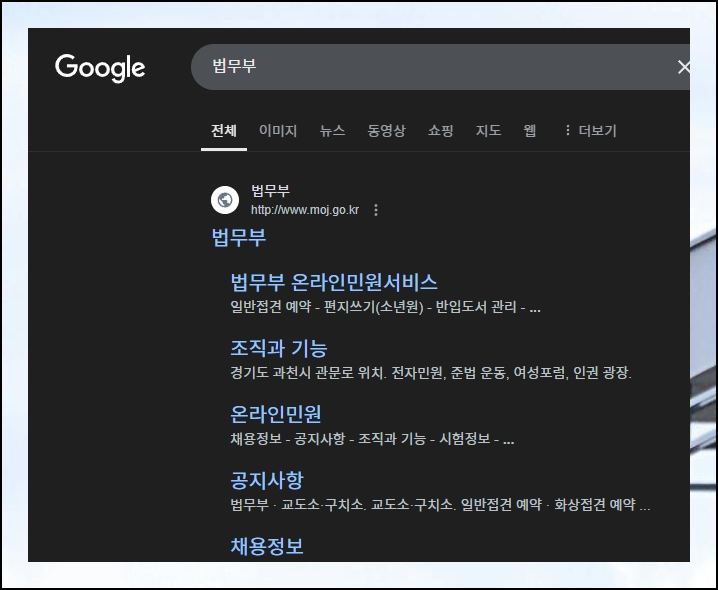Click the Google logo
This screenshot has width=718, height=590.
100,68
